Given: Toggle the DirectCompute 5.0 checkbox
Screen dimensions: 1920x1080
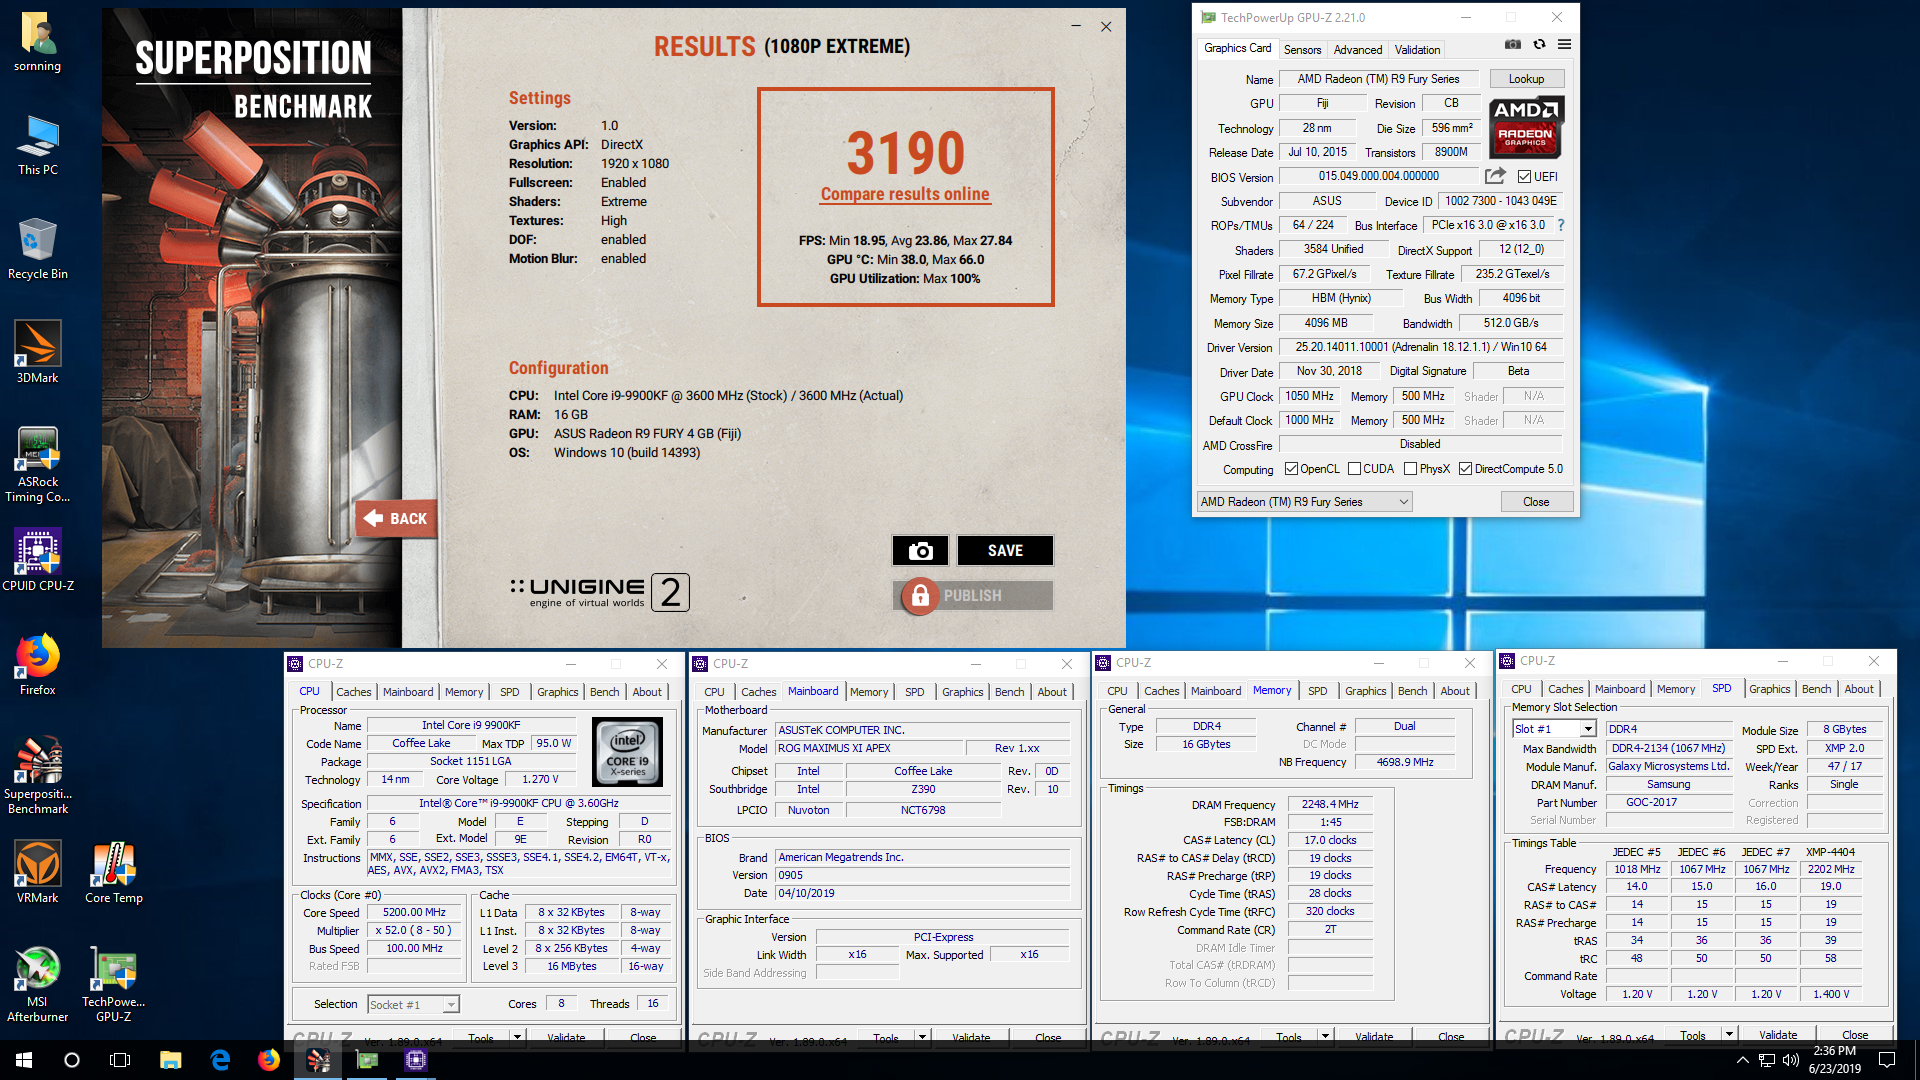Looking at the screenshot, I should 1465,469.
